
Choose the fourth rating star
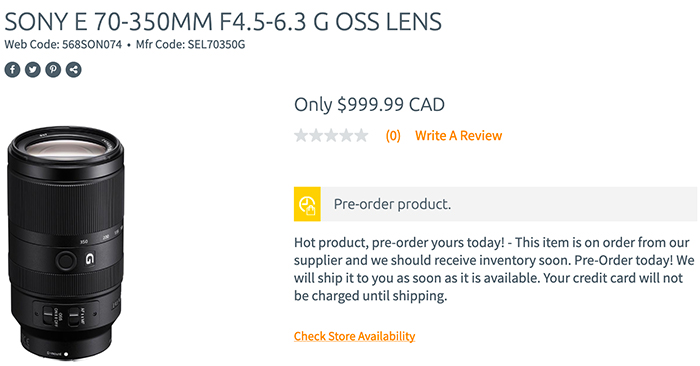[x=346, y=135]
